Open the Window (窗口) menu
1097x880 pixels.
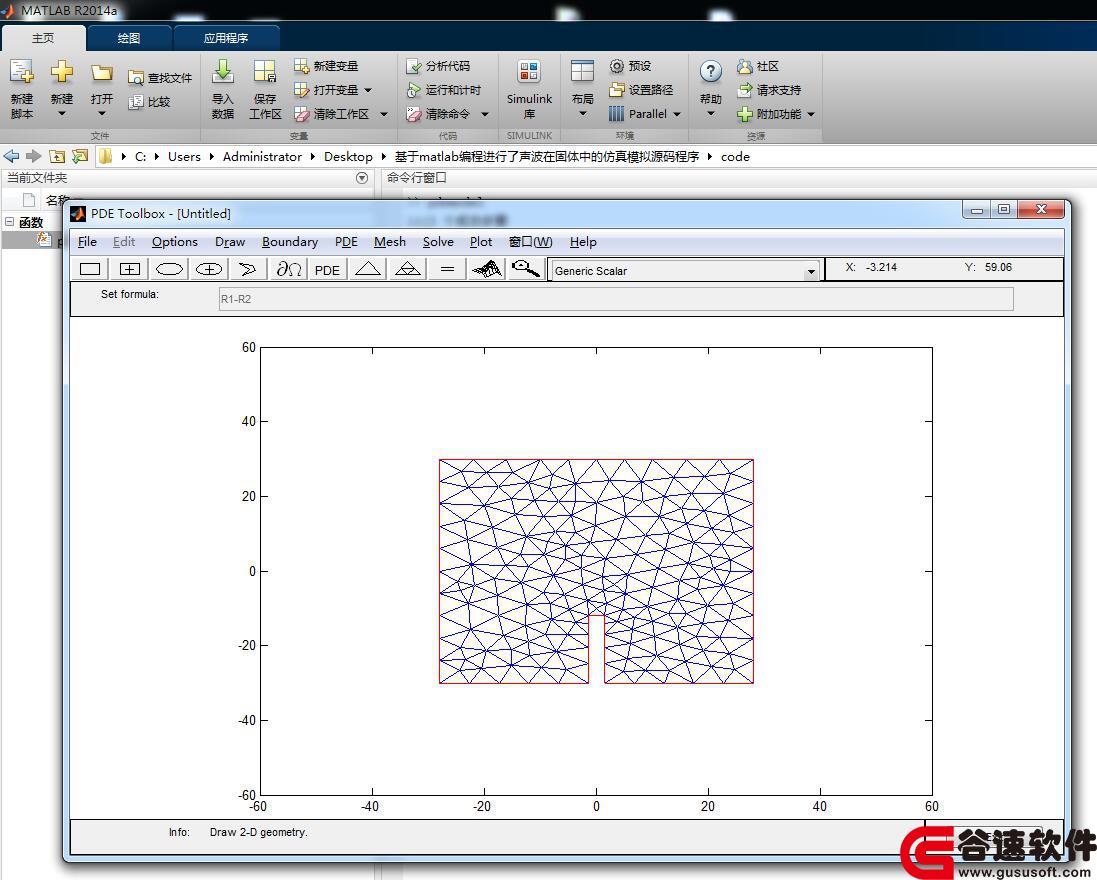point(530,242)
